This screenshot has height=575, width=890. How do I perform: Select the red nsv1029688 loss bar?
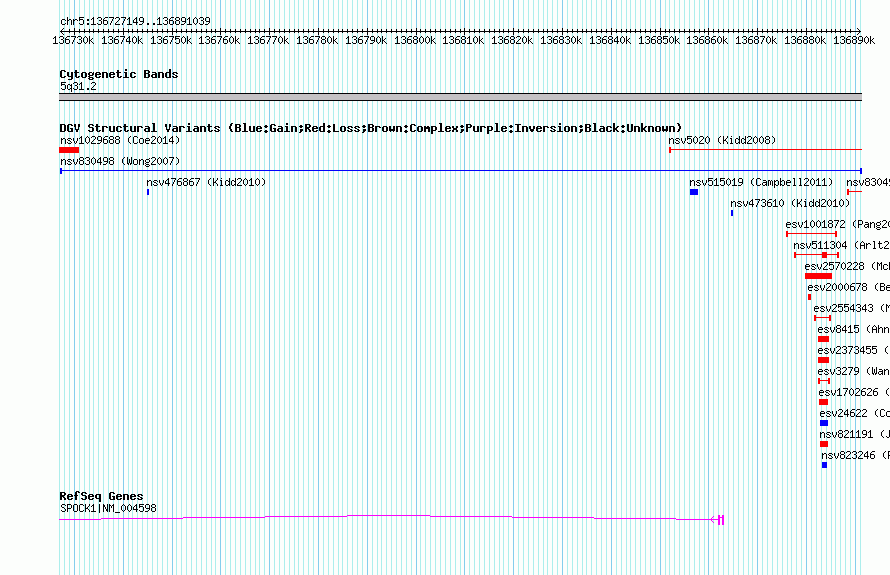69,150
